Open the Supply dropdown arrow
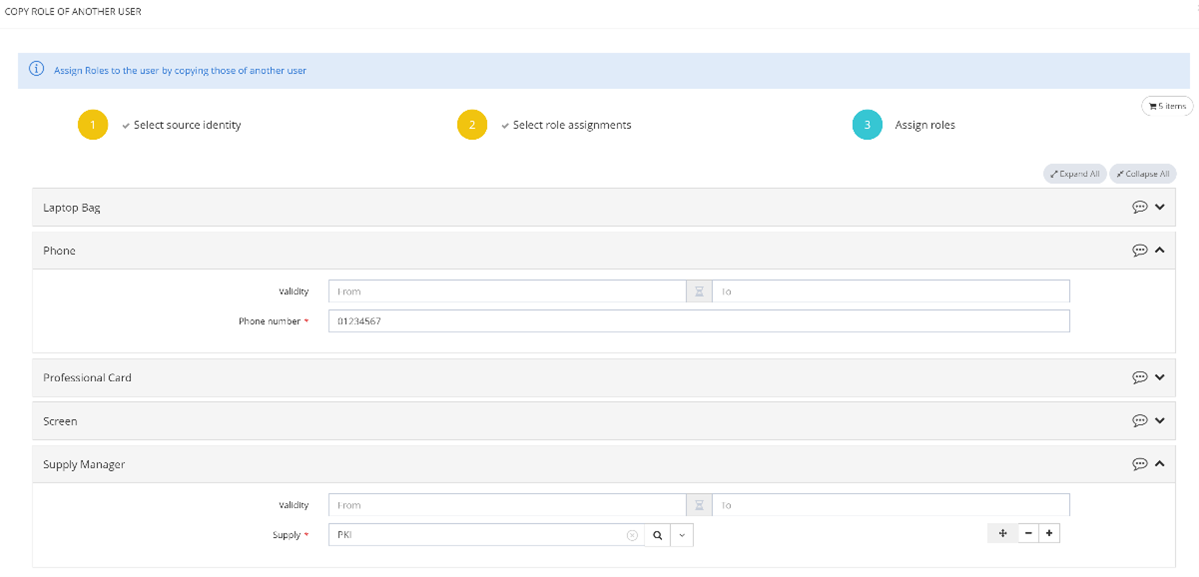The width and height of the screenshot is (1199, 577). click(682, 536)
